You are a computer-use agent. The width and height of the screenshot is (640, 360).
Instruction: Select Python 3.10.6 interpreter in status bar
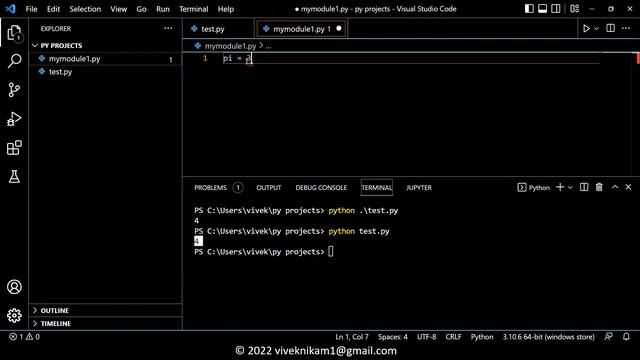(x=548, y=337)
